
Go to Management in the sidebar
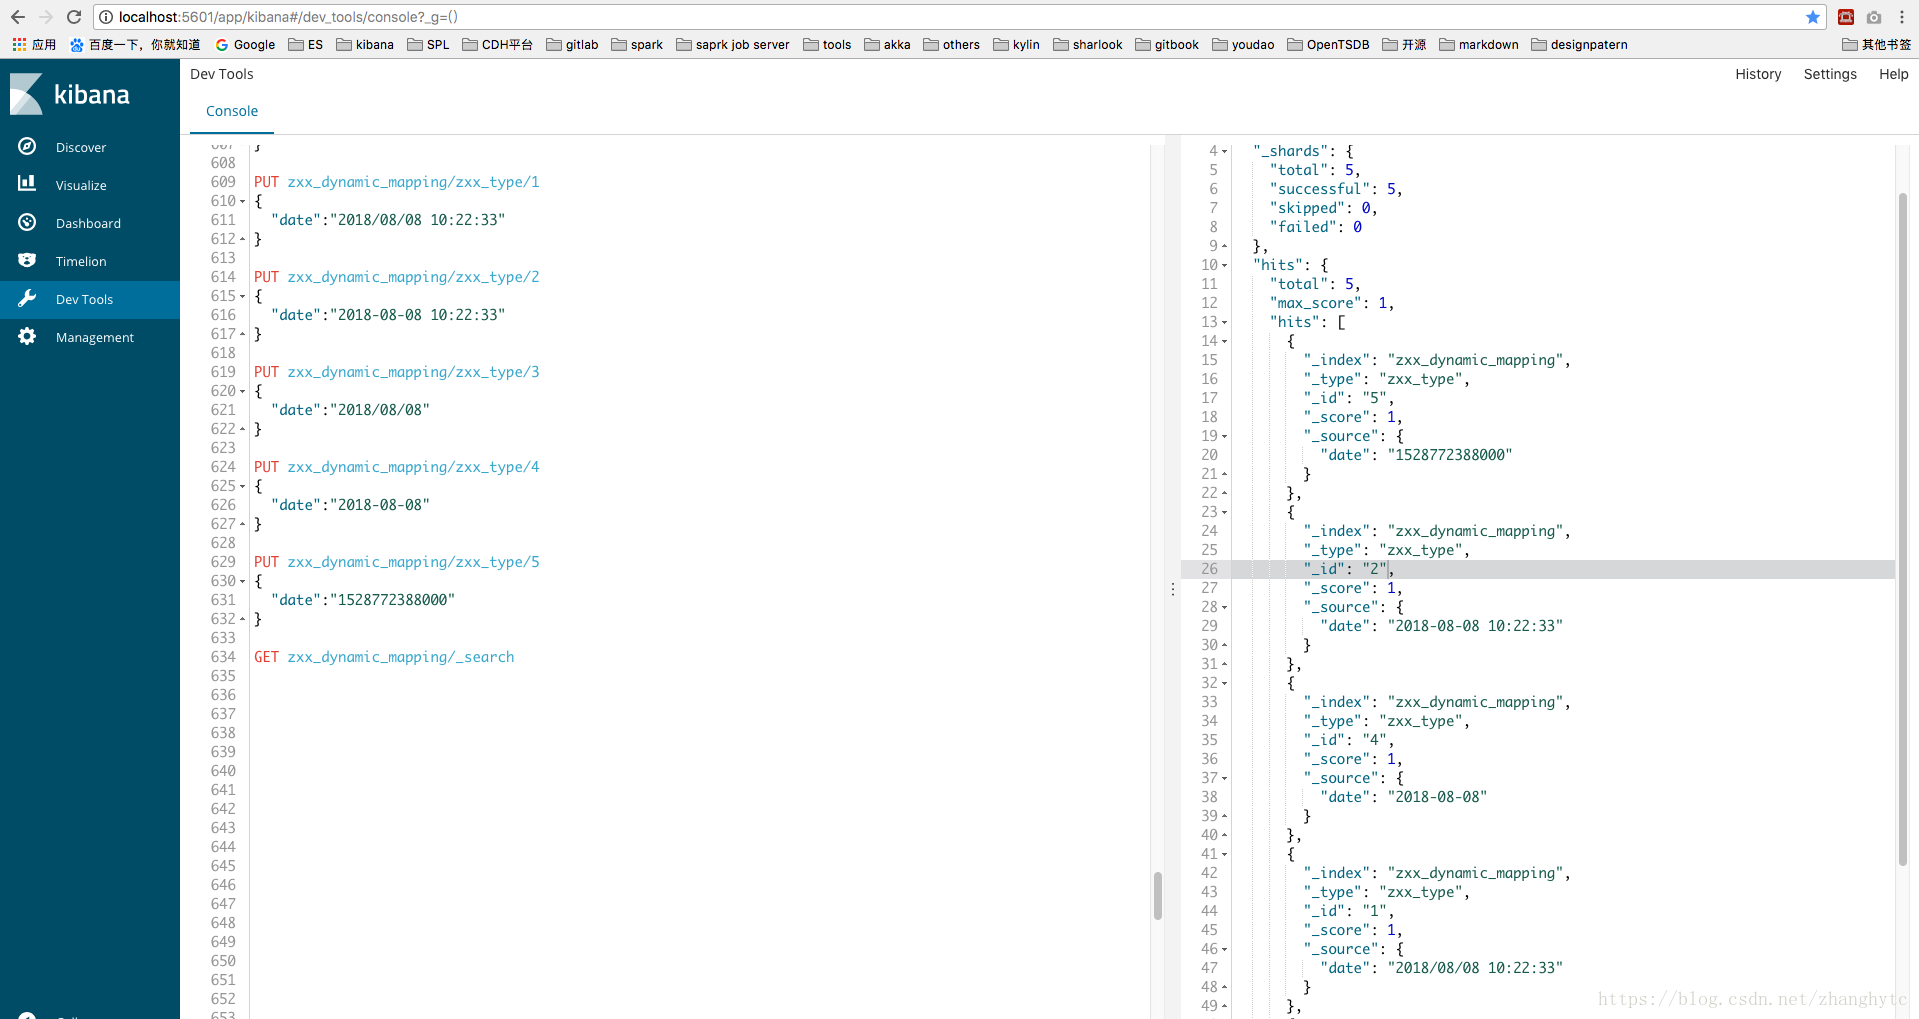95,337
